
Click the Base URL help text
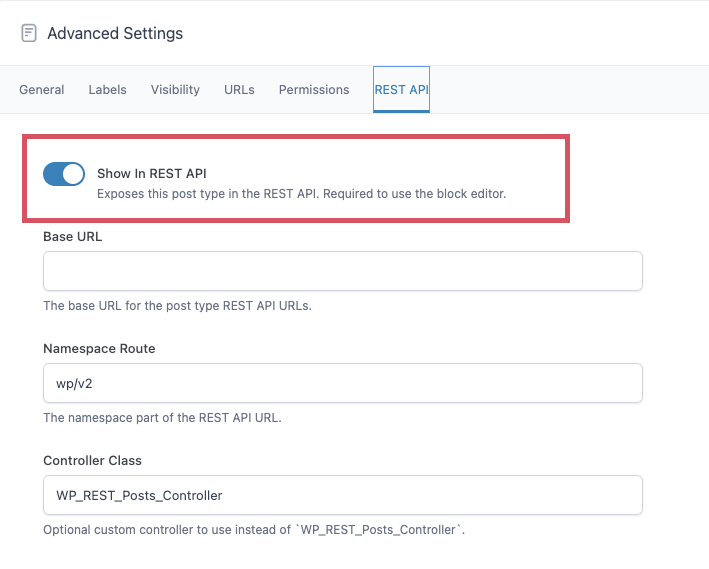coord(177,306)
